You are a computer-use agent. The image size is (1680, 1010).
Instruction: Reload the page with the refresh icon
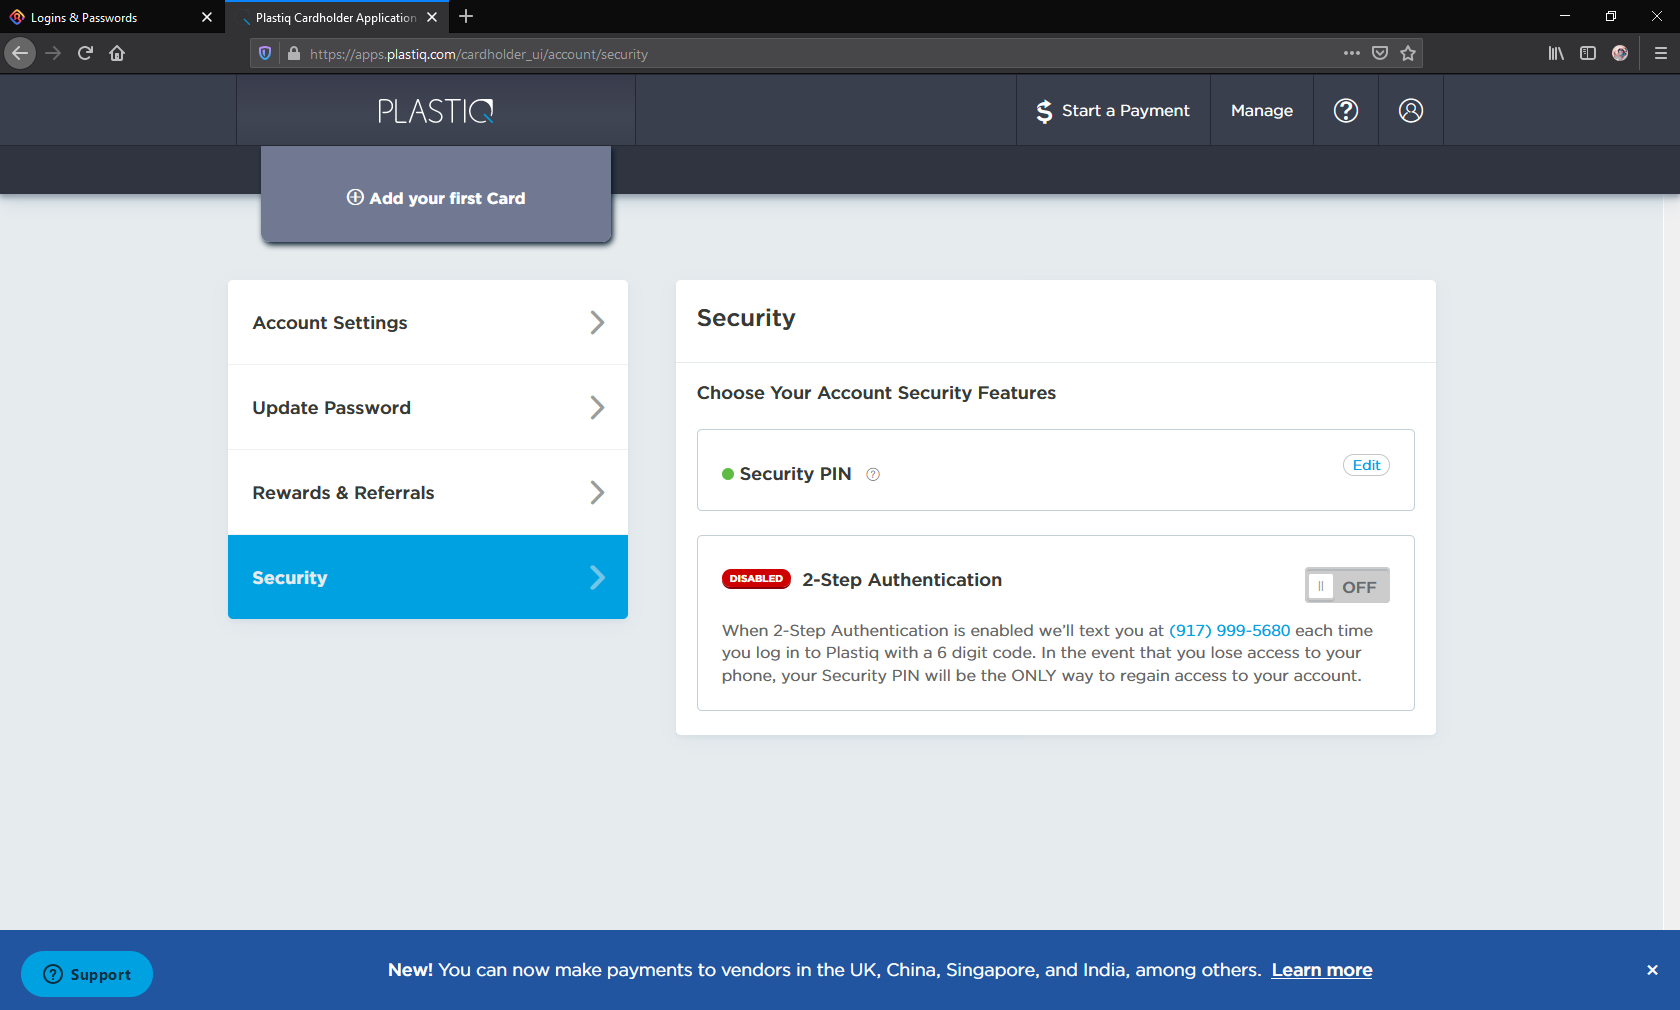tap(85, 53)
